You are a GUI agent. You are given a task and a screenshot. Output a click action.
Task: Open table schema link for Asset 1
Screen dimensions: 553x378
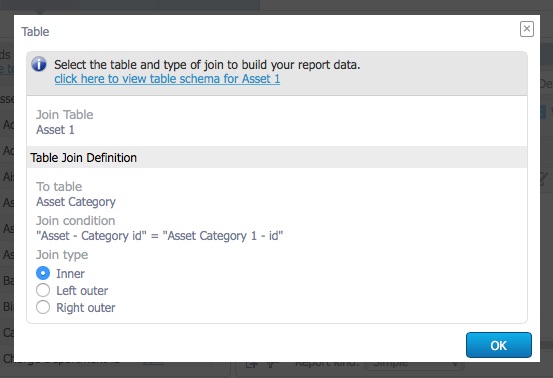tap(167, 79)
